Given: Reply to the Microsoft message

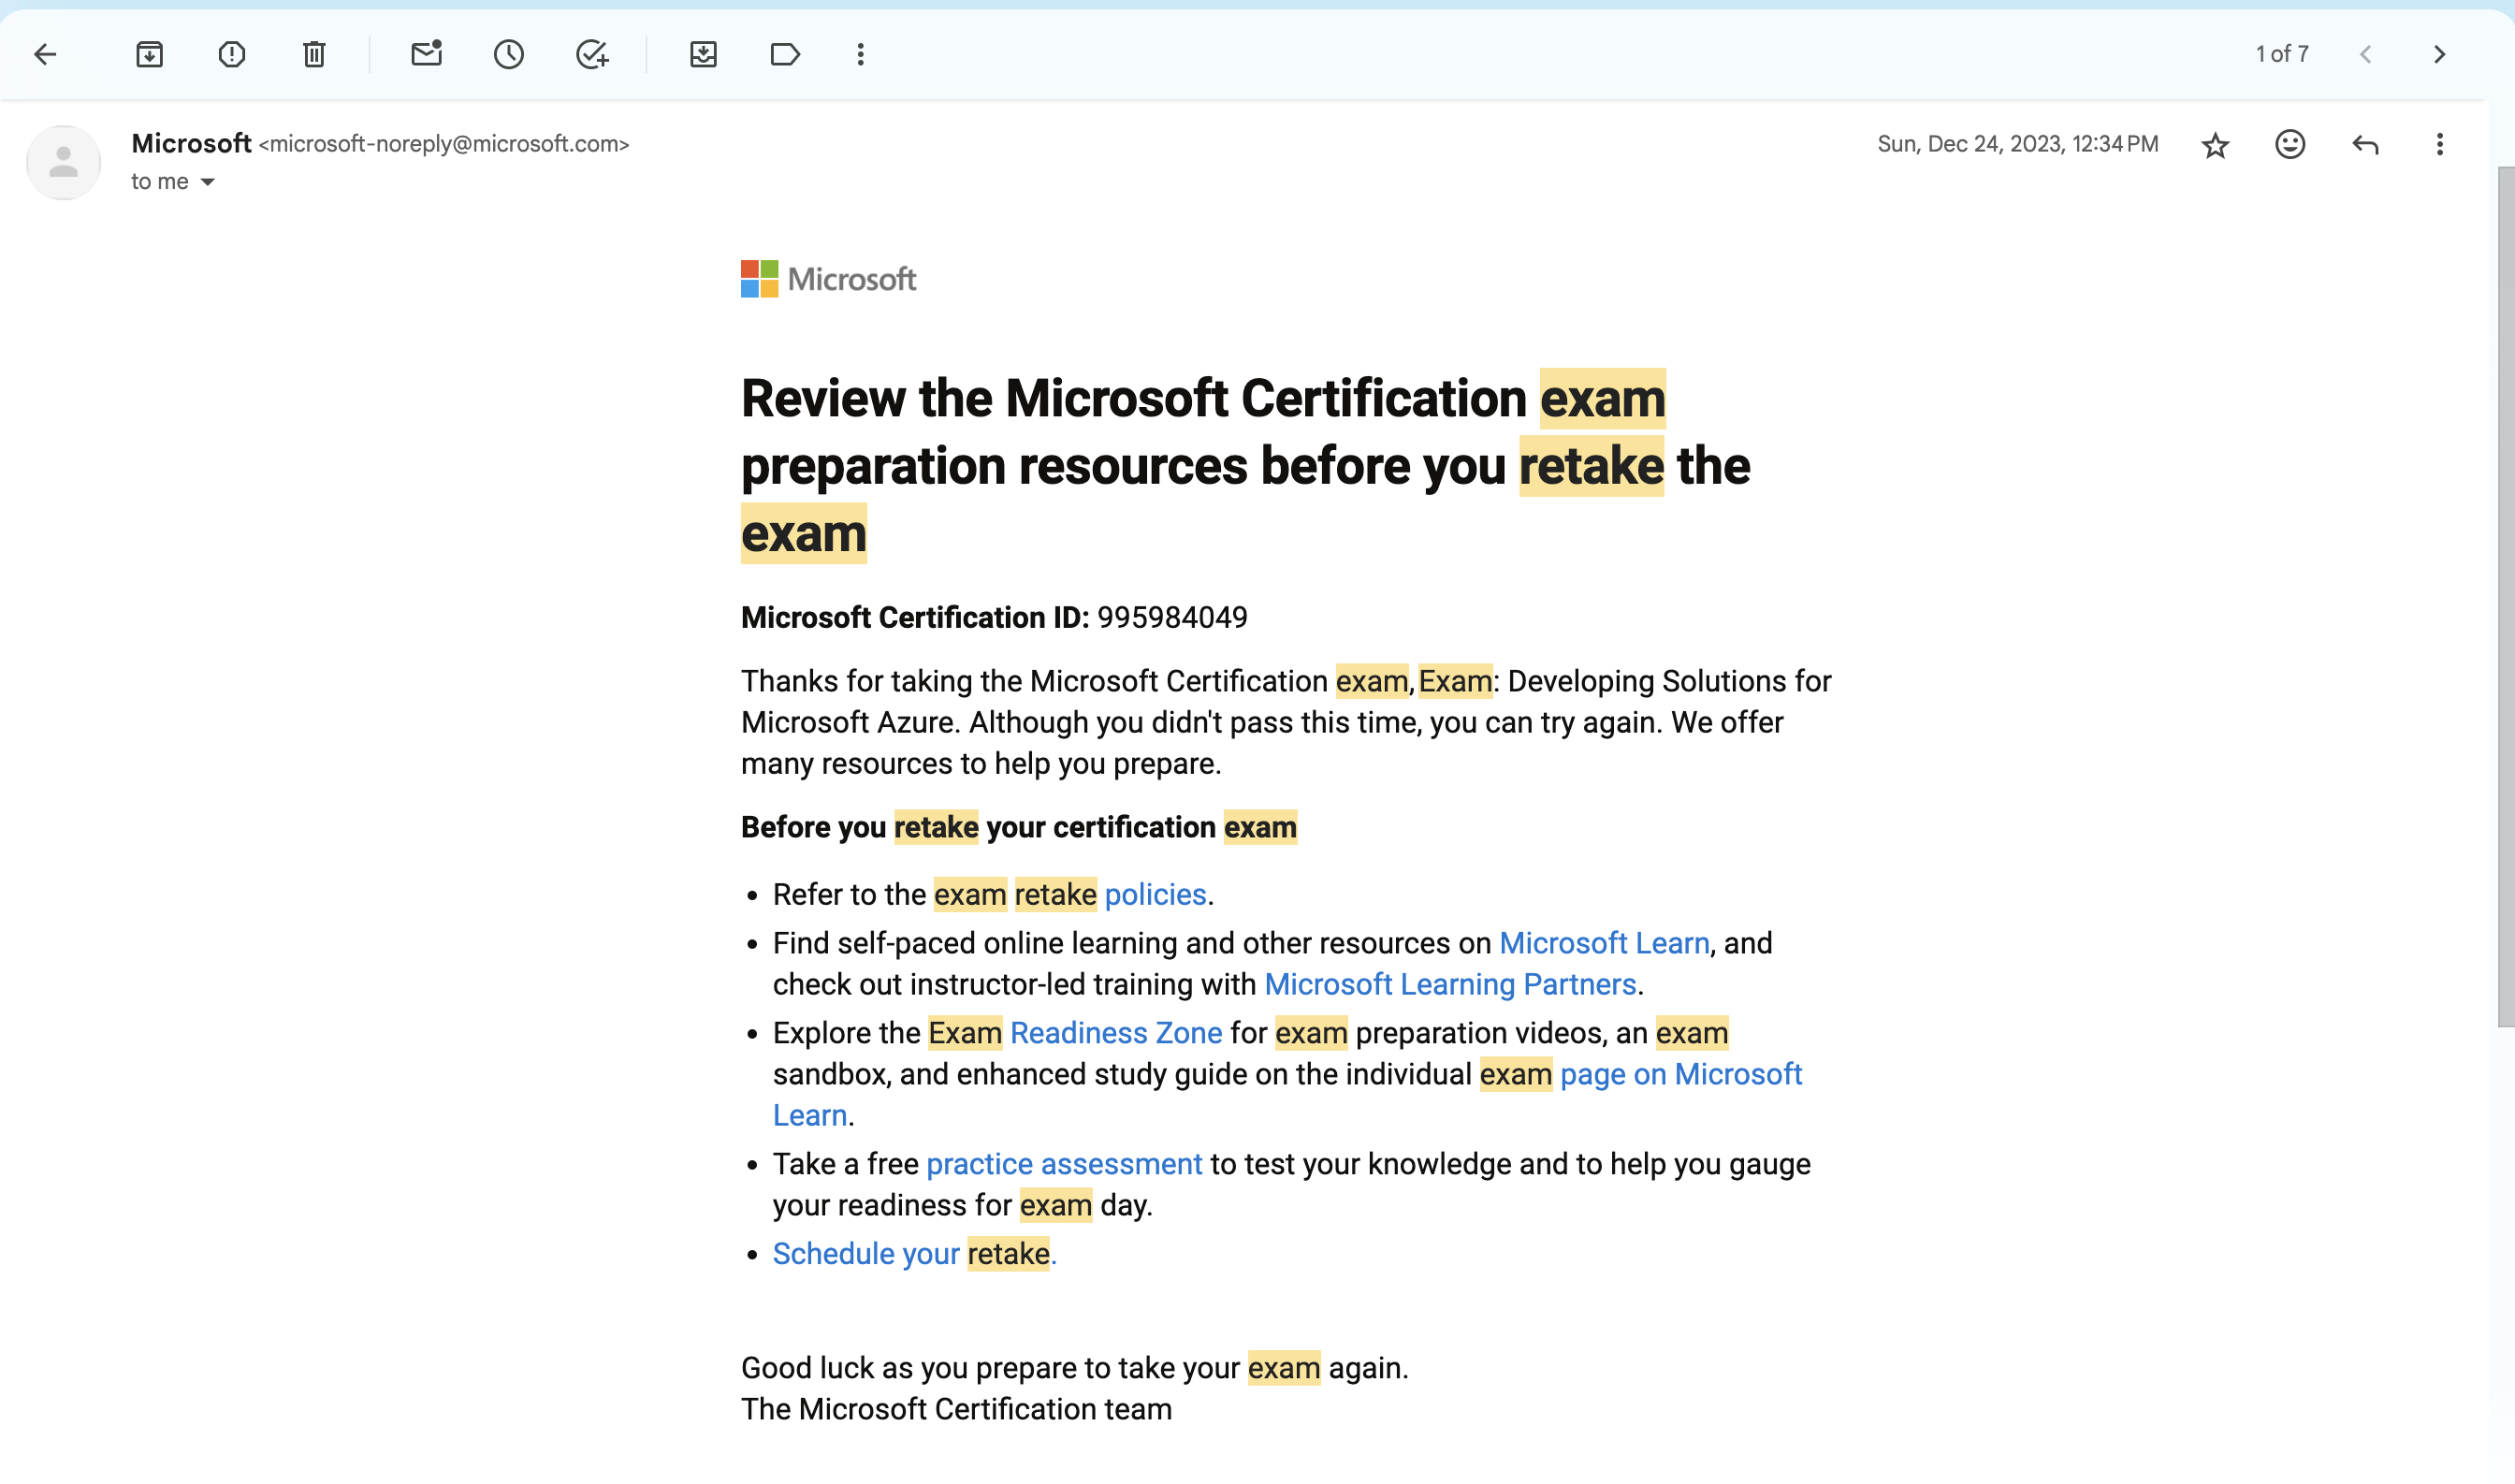Looking at the screenshot, I should (2365, 145).
